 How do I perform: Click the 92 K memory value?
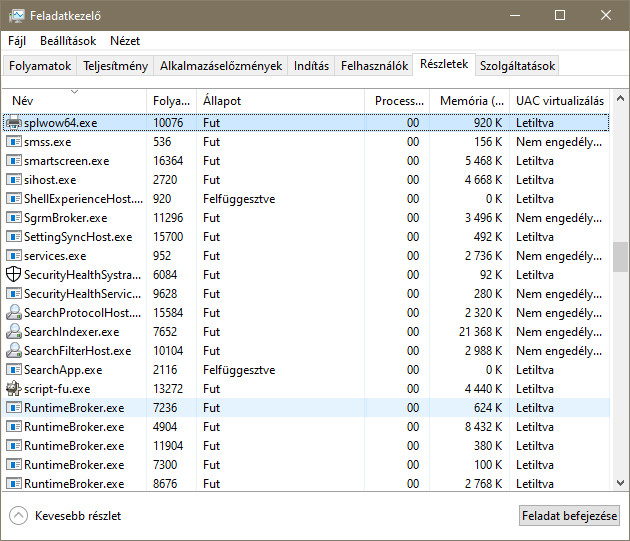pyautogui.click(x=491, y=275)
